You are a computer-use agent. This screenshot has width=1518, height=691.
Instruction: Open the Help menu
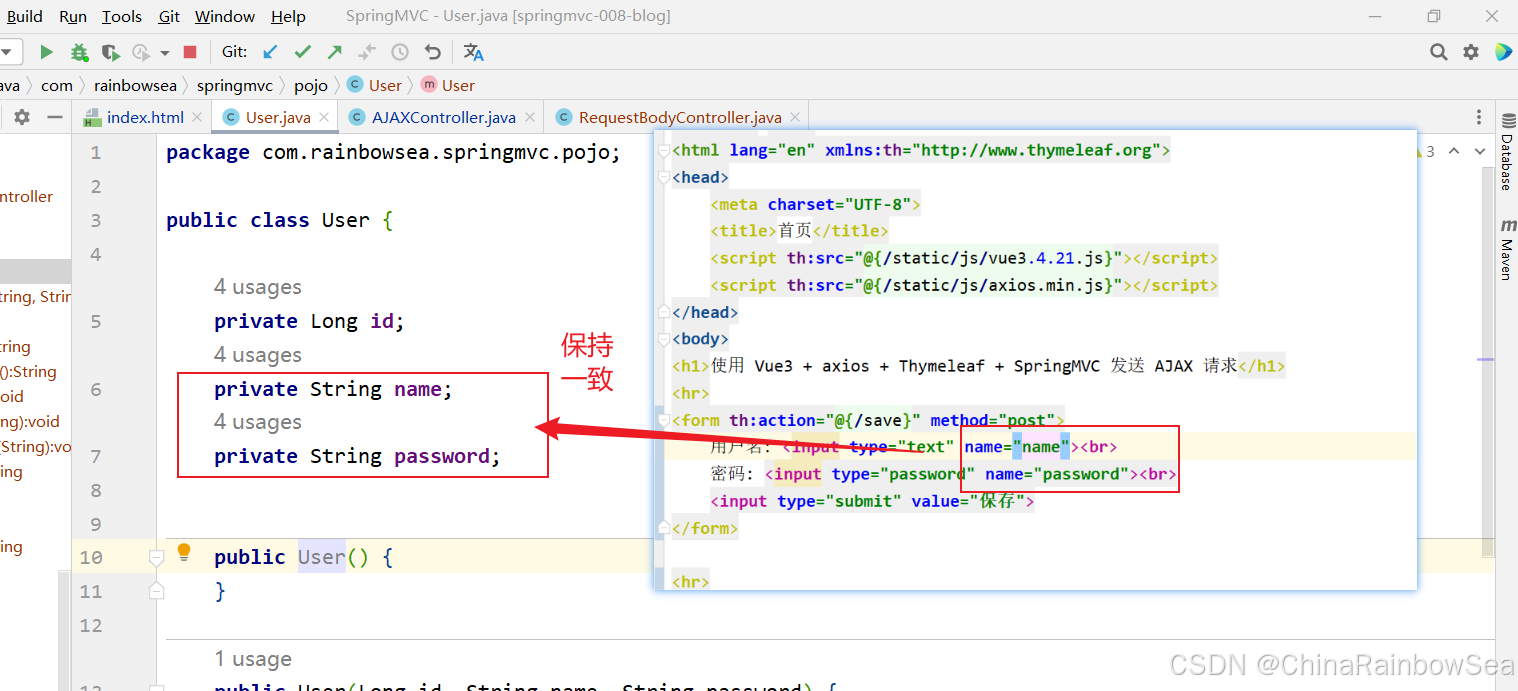[289, 16]
